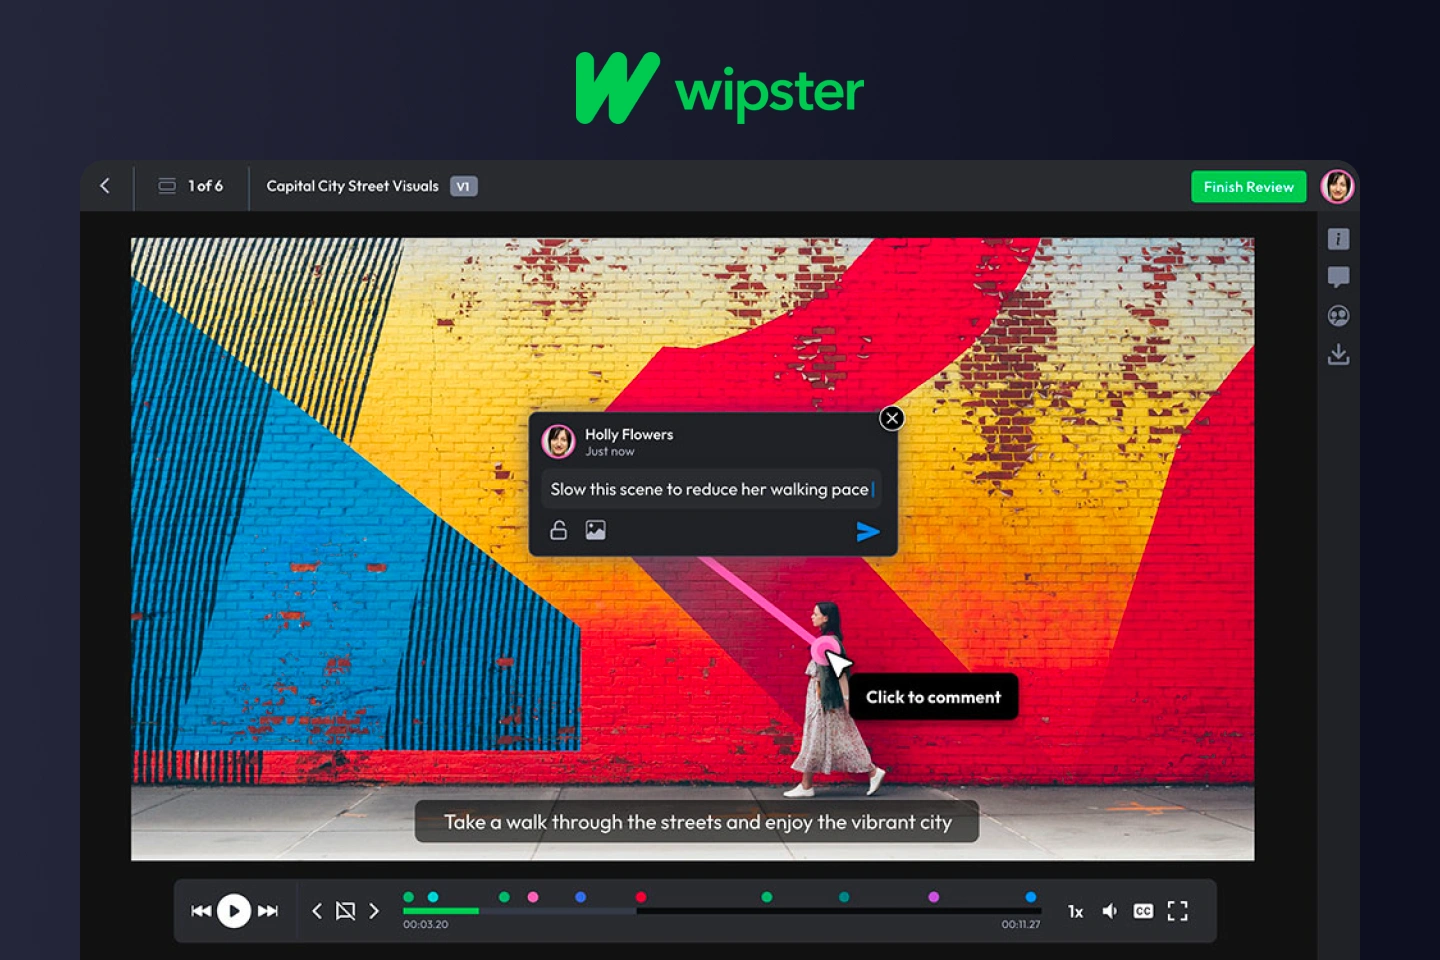This screenshot has width=1440, height=960.
Task: Enable closed captions
Action: pyautogui.click(x=1142, y=911)
